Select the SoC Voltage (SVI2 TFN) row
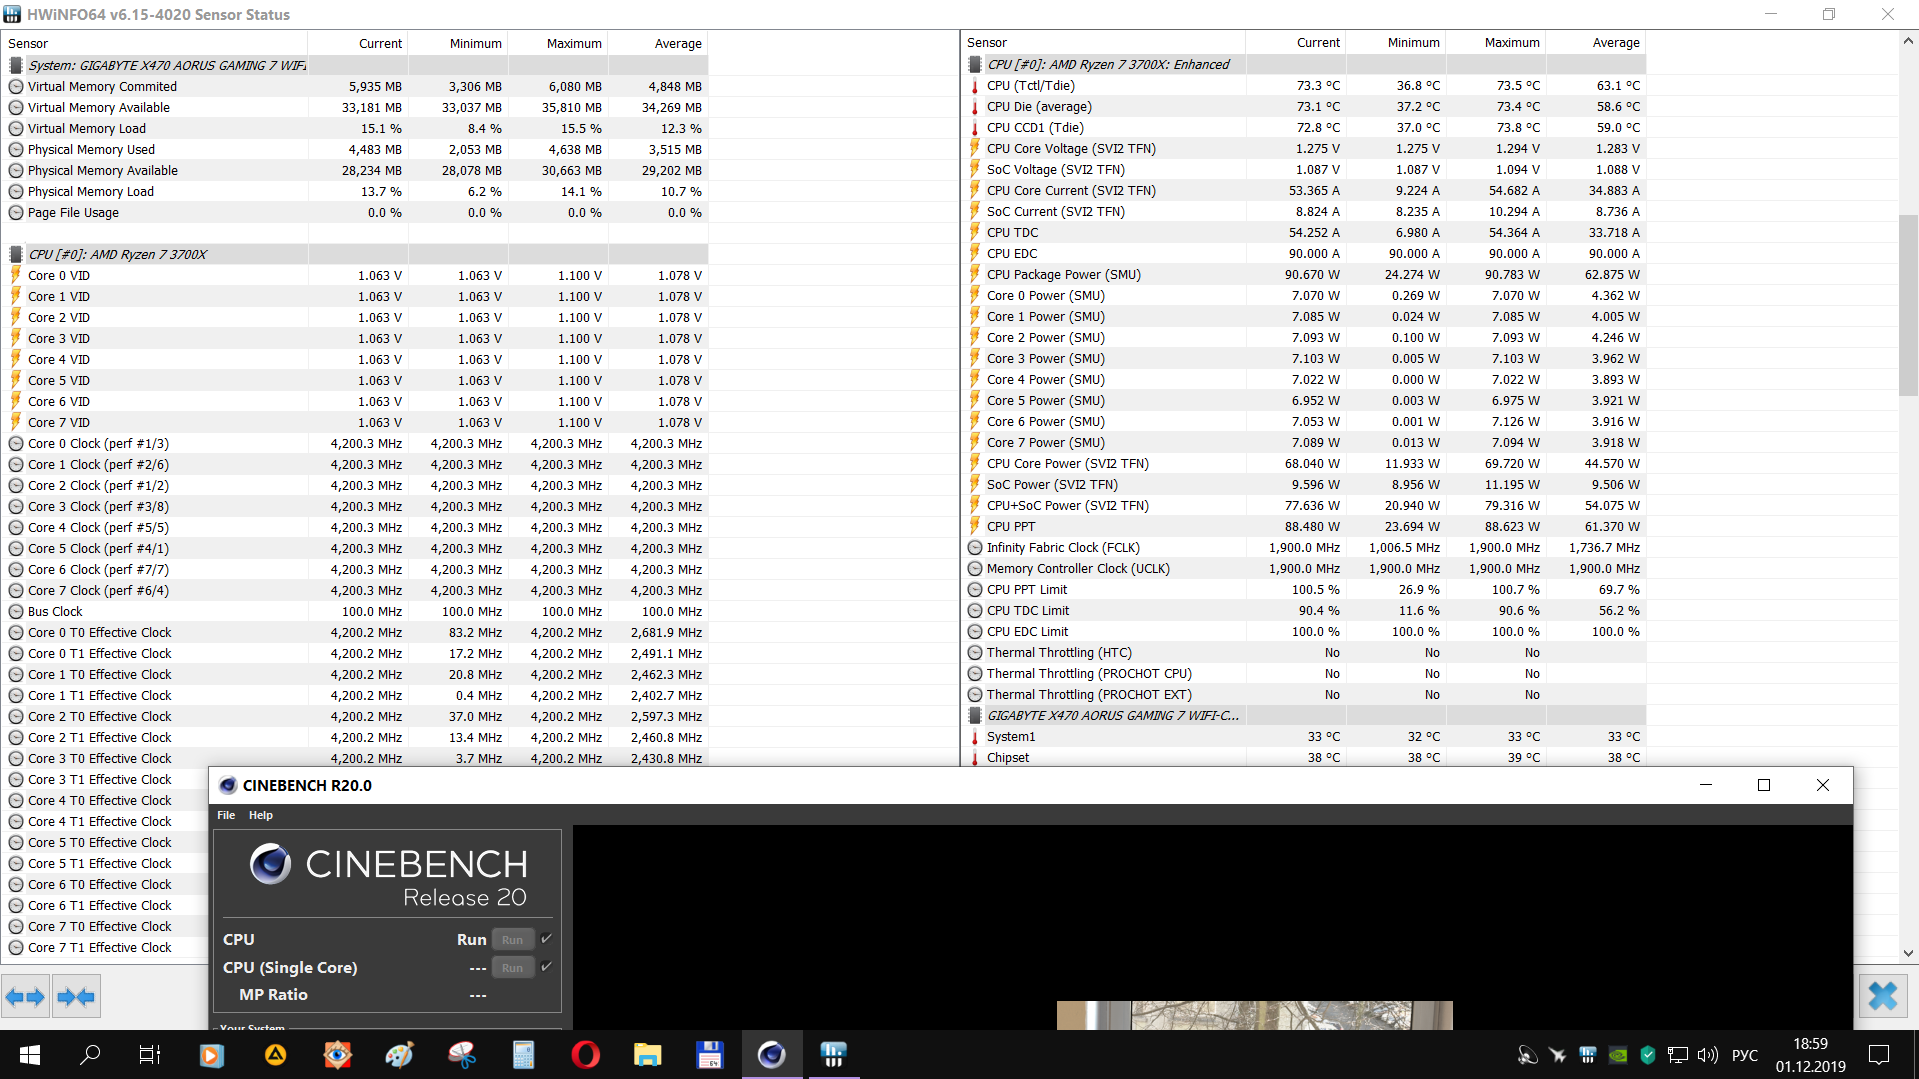1919x1079 pixels. pos(1304,169)
